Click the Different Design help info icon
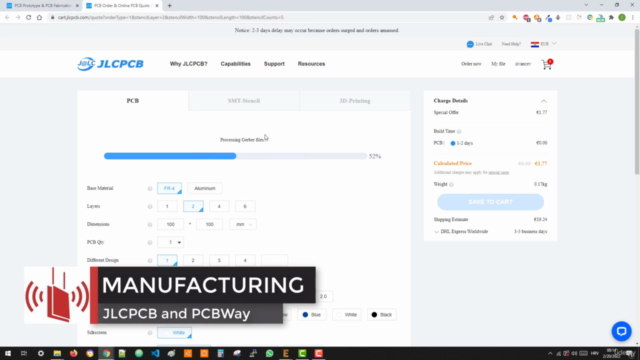This screenshot has height=360, width=640. click(x=150, y=260)
